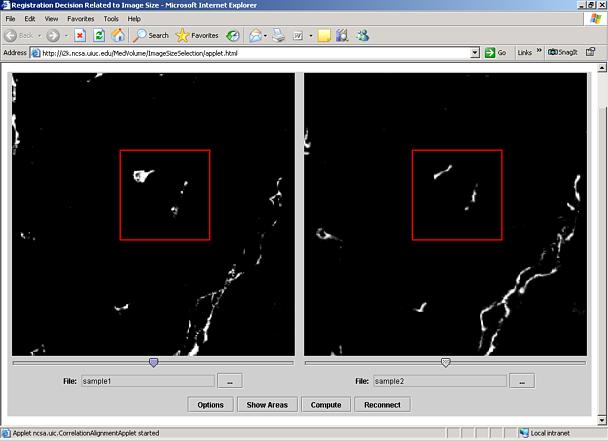Launch SnagIt from the toolbar

(566, 52)
